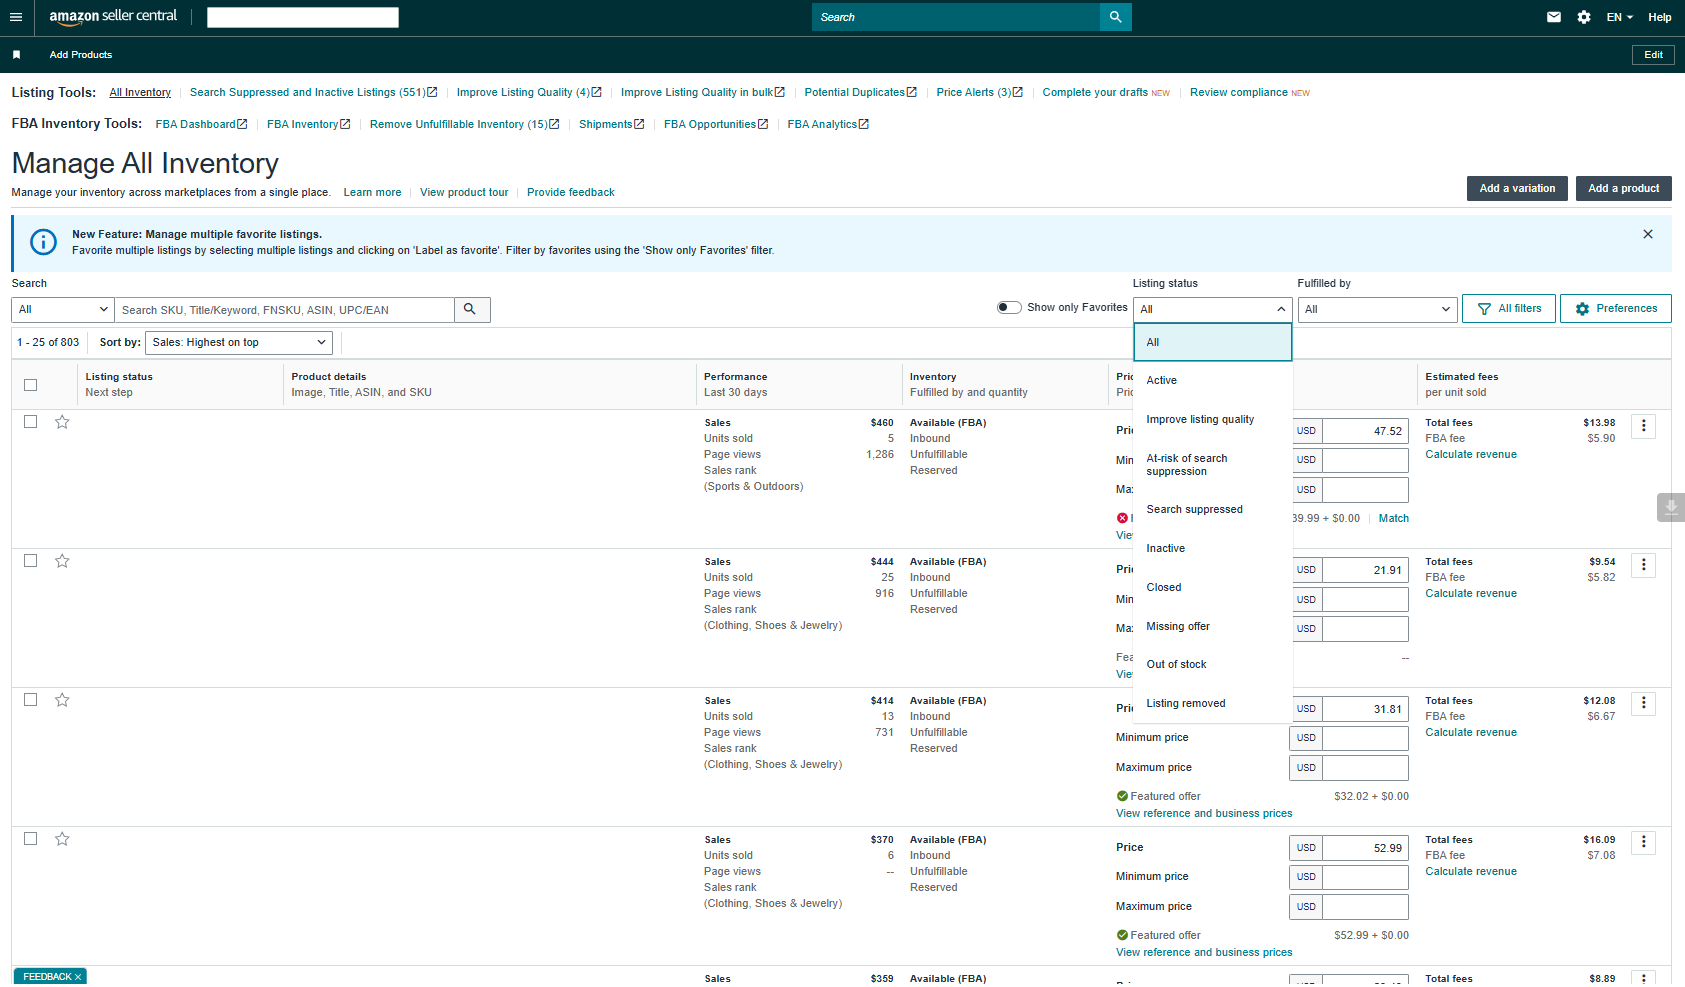This screenshot has height=987, width=1685.
Task: Open actions menu for $13.98 fees row
Action: click(1644, 426)
